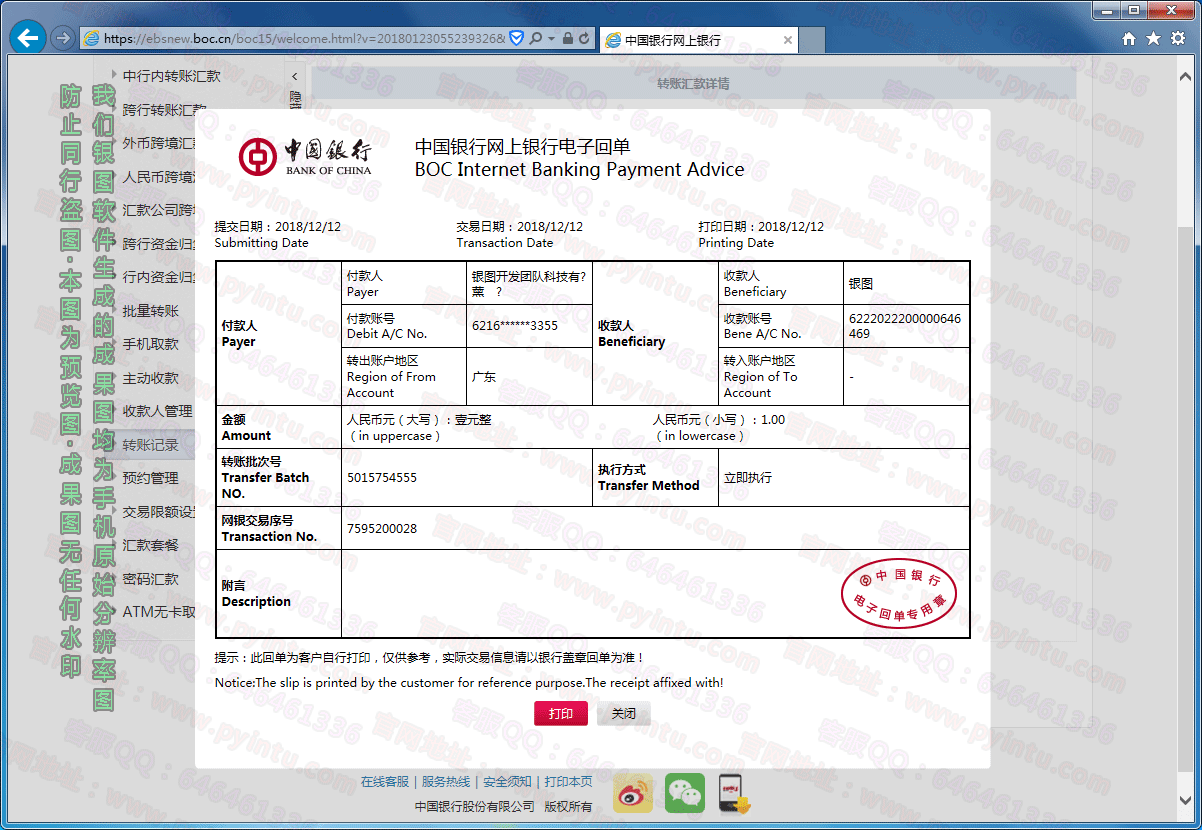Open 预约管理 in sidebar menu

point(151,478)
